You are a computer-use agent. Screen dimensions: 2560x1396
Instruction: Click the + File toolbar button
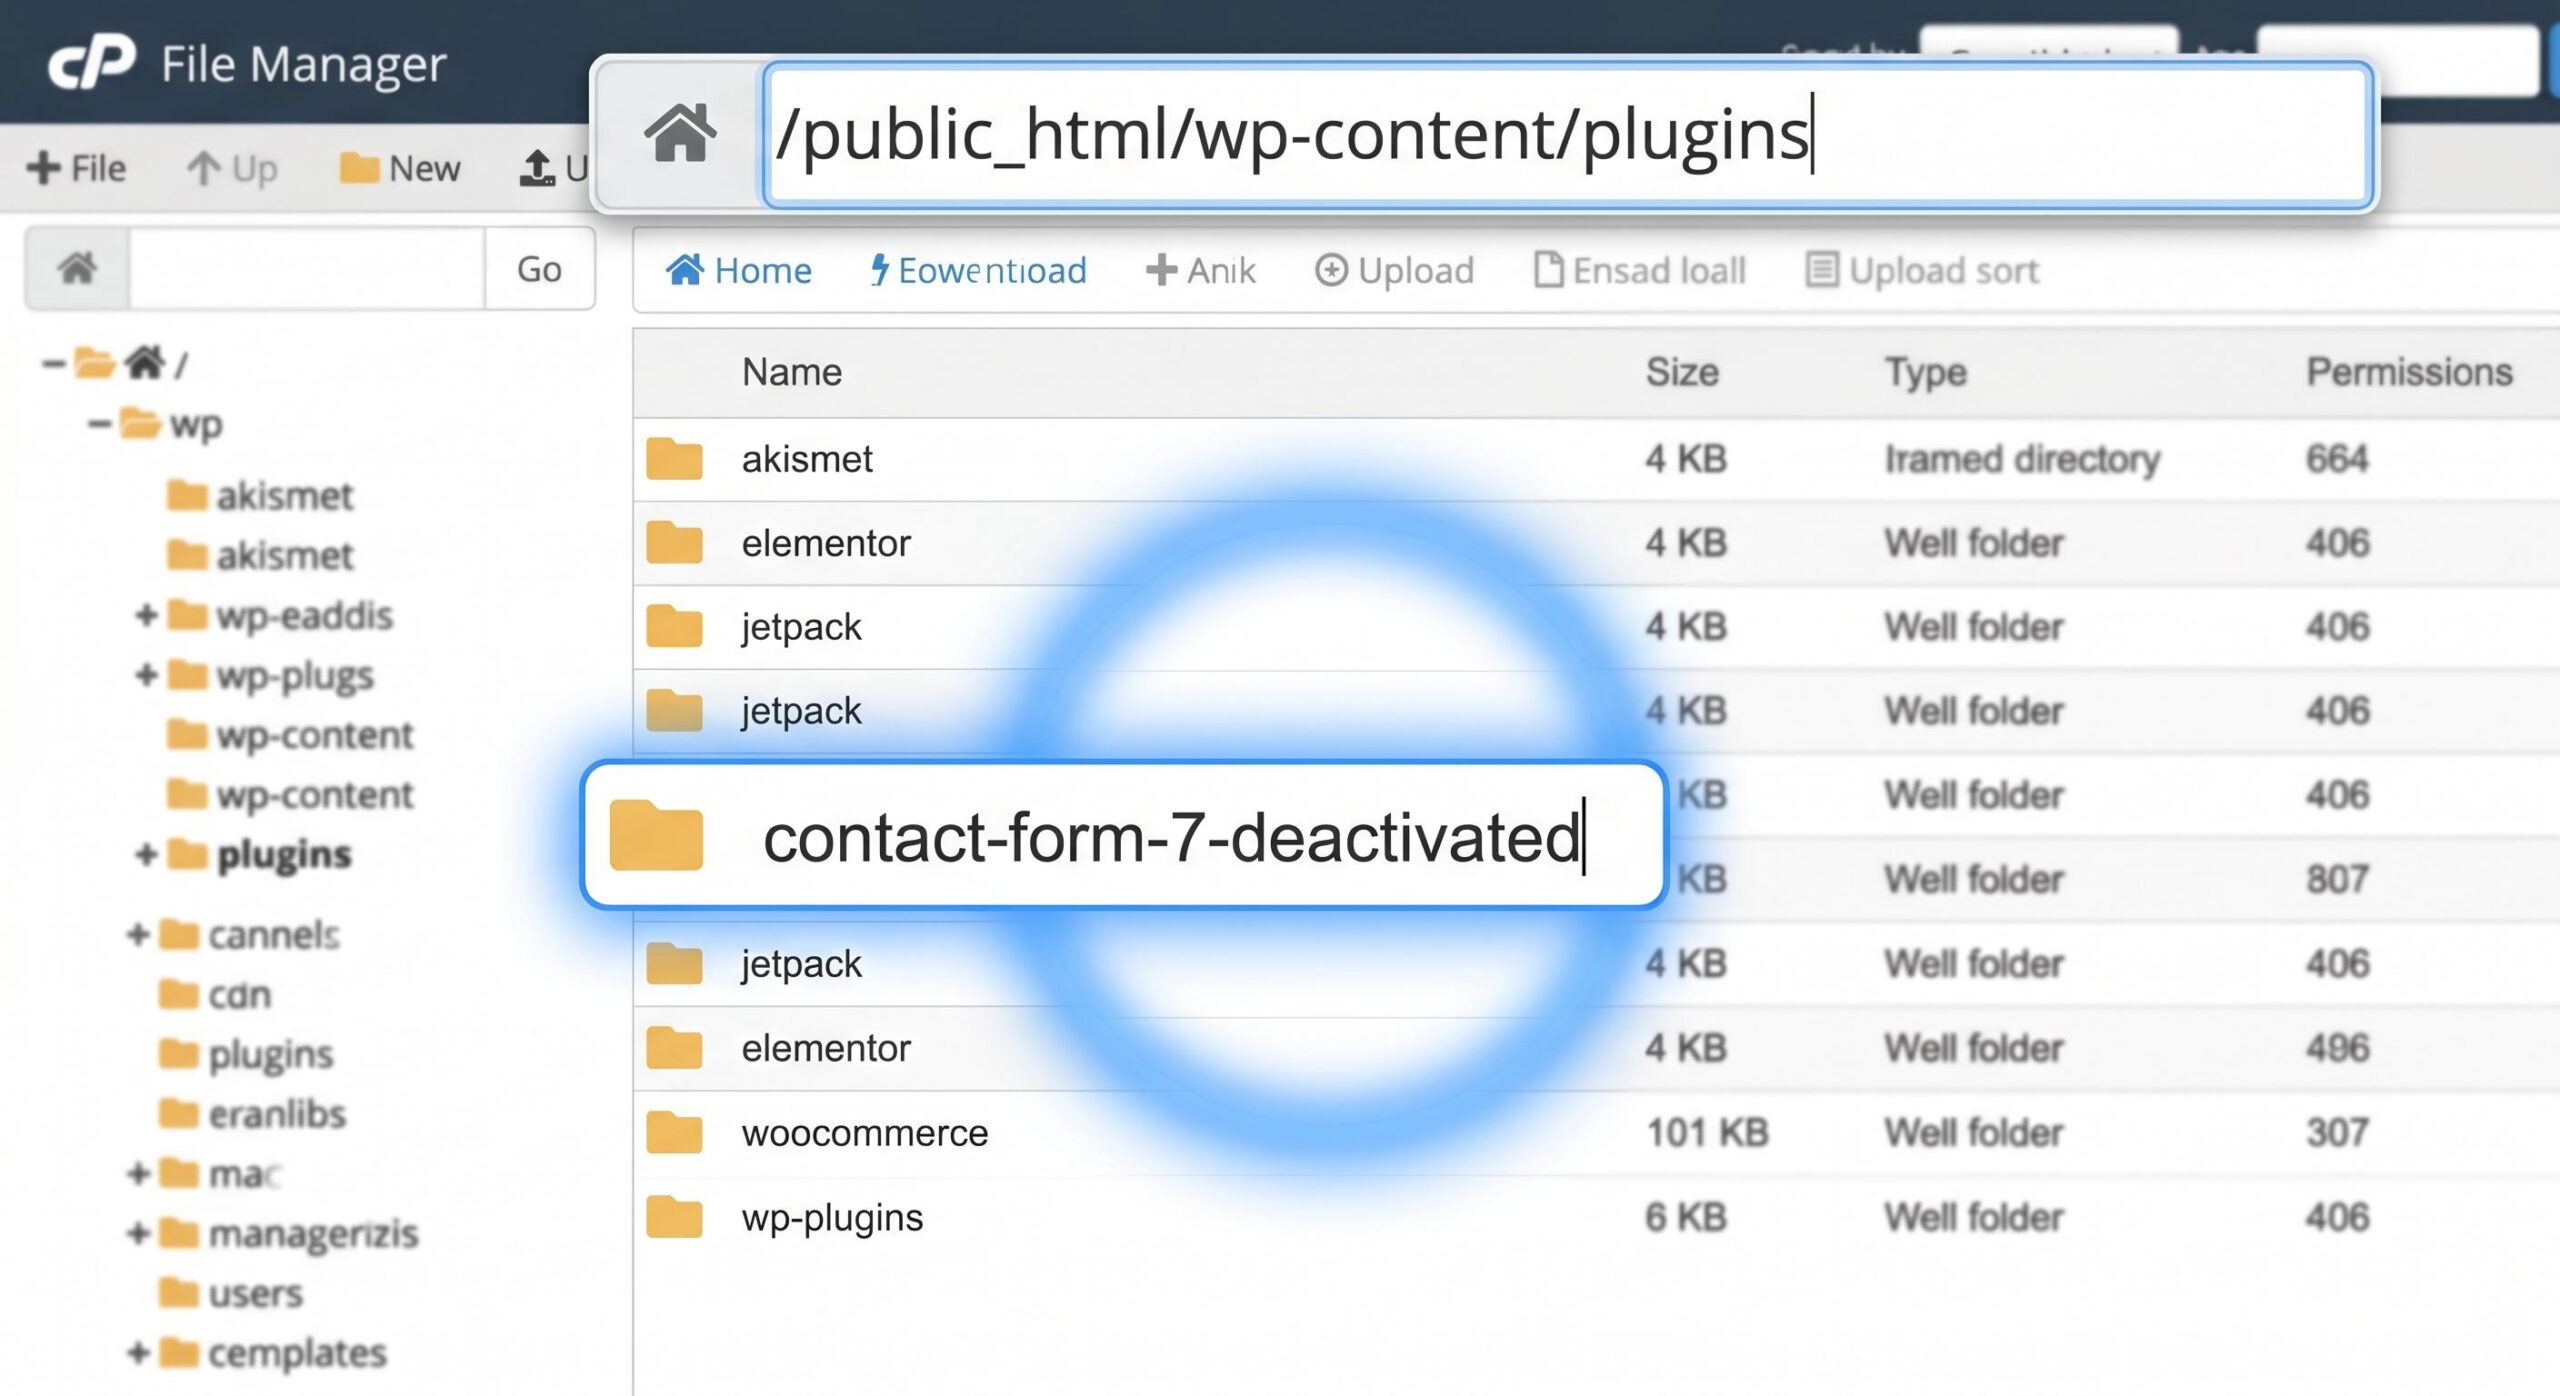click(76, 168)
